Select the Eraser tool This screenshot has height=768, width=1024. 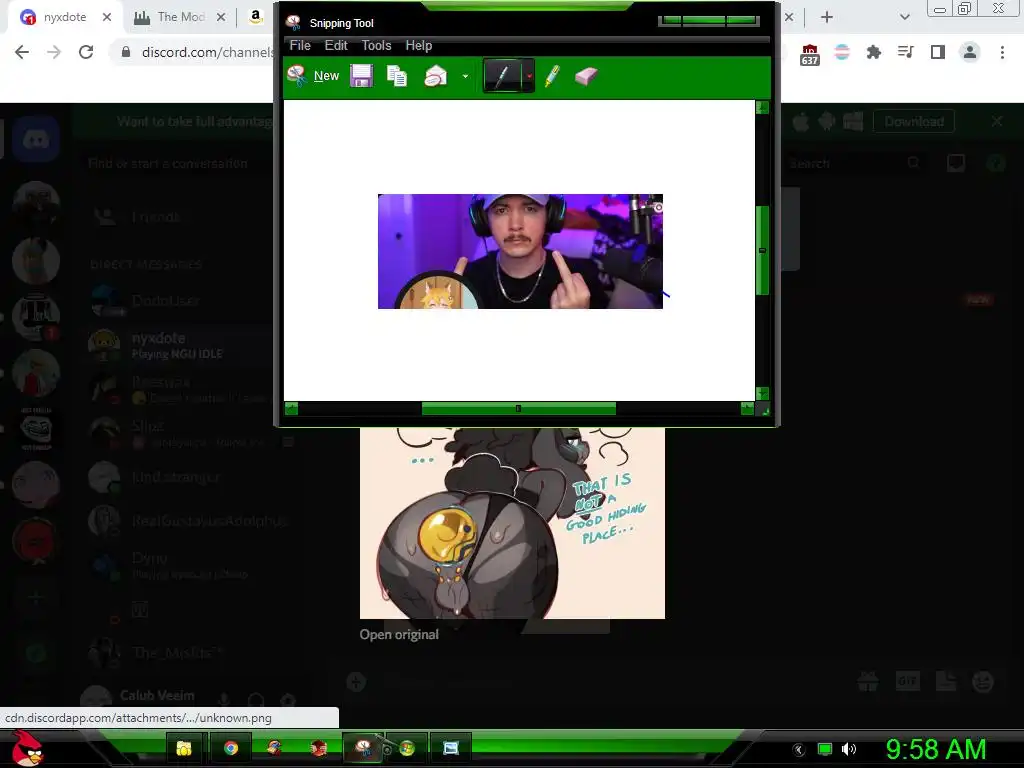pos(586,76)
